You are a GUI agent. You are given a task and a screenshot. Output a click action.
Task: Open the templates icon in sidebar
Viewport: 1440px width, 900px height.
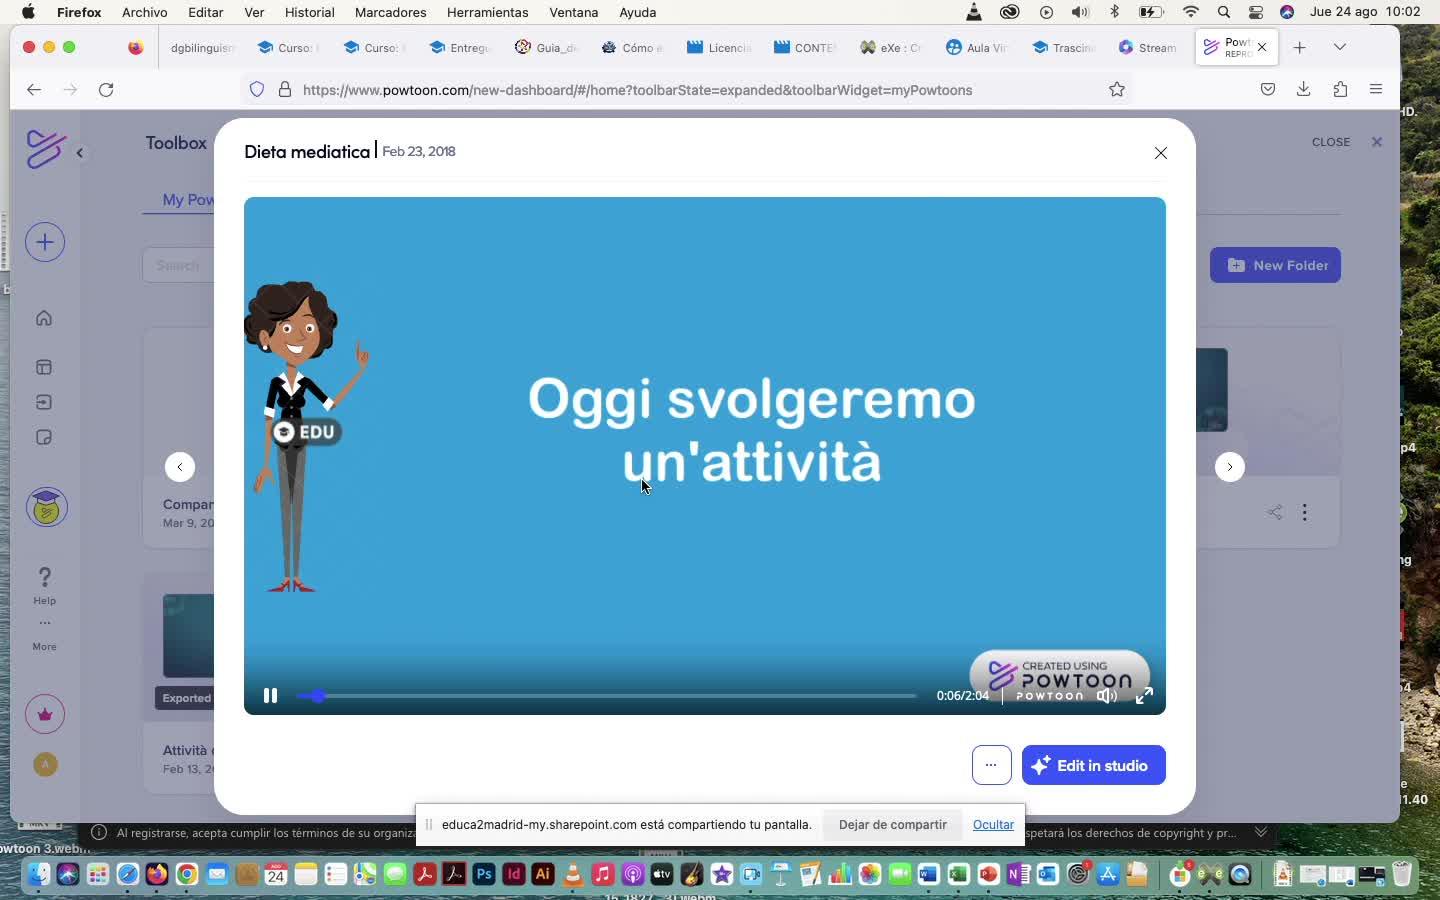tap(44, 367)
